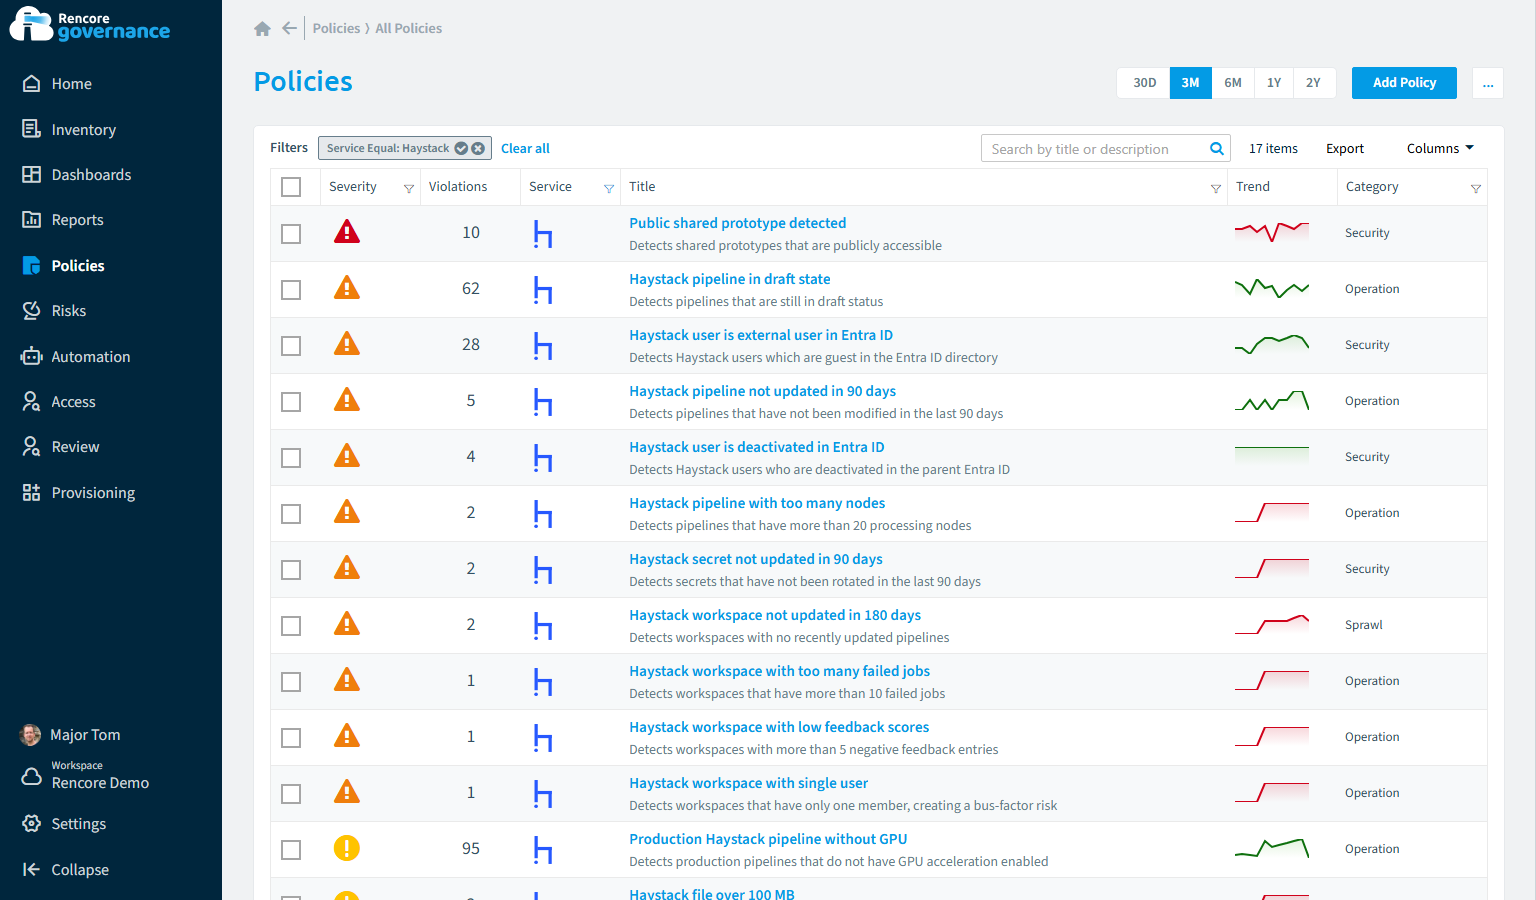Toggle the select-all header checkbox

click(291, 187)
